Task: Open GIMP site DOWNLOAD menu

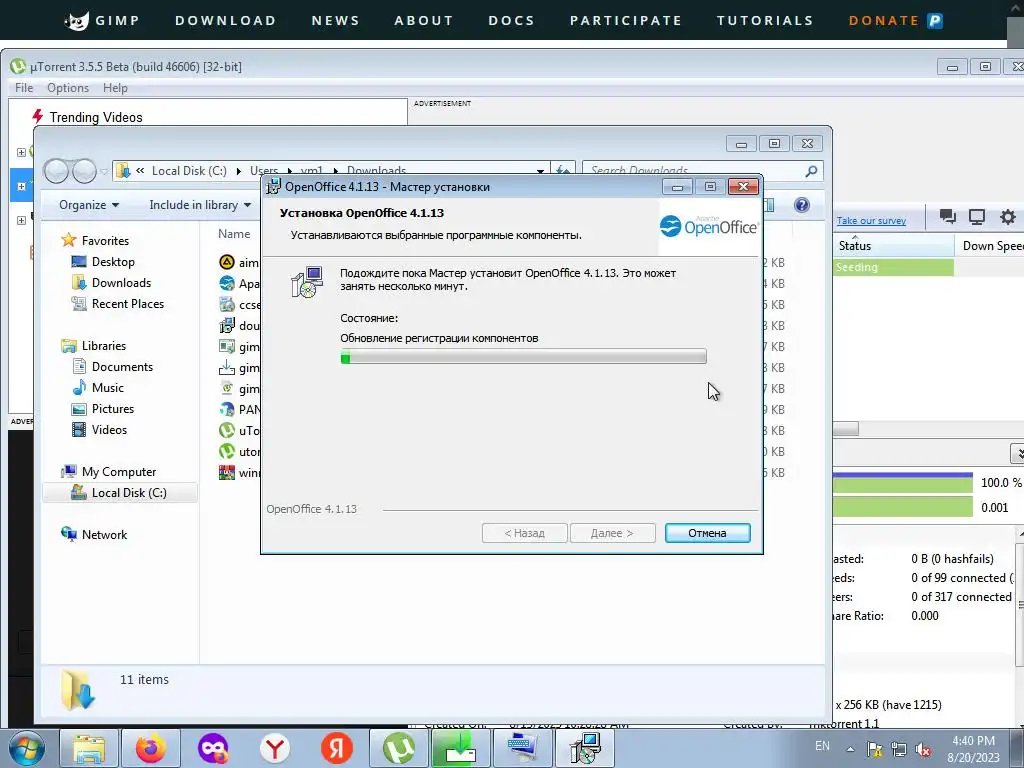Action: (x=225, y=21)
